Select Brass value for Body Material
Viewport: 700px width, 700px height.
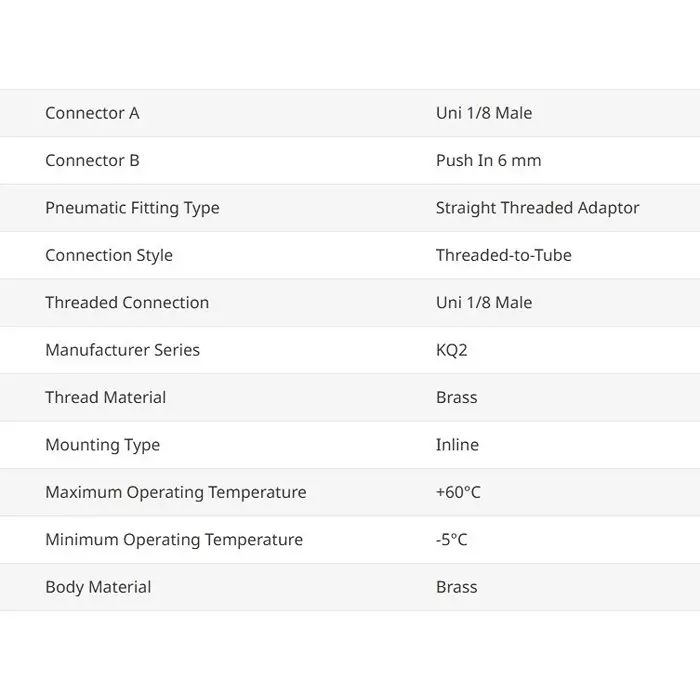[457, 587]
